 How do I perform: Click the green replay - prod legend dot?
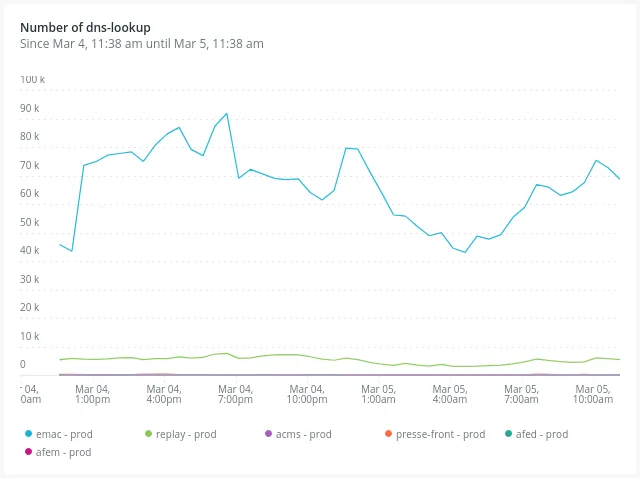(x=148, y=434)
